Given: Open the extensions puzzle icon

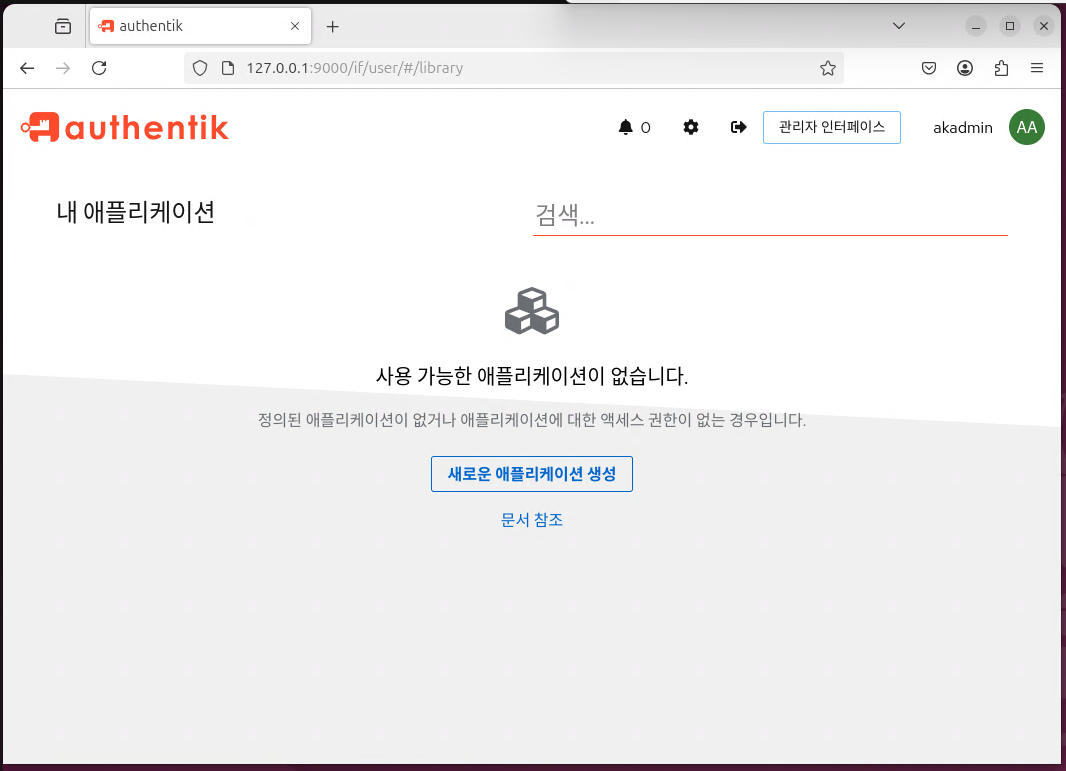Looking at the screenshot, I should click(1001, 68).
